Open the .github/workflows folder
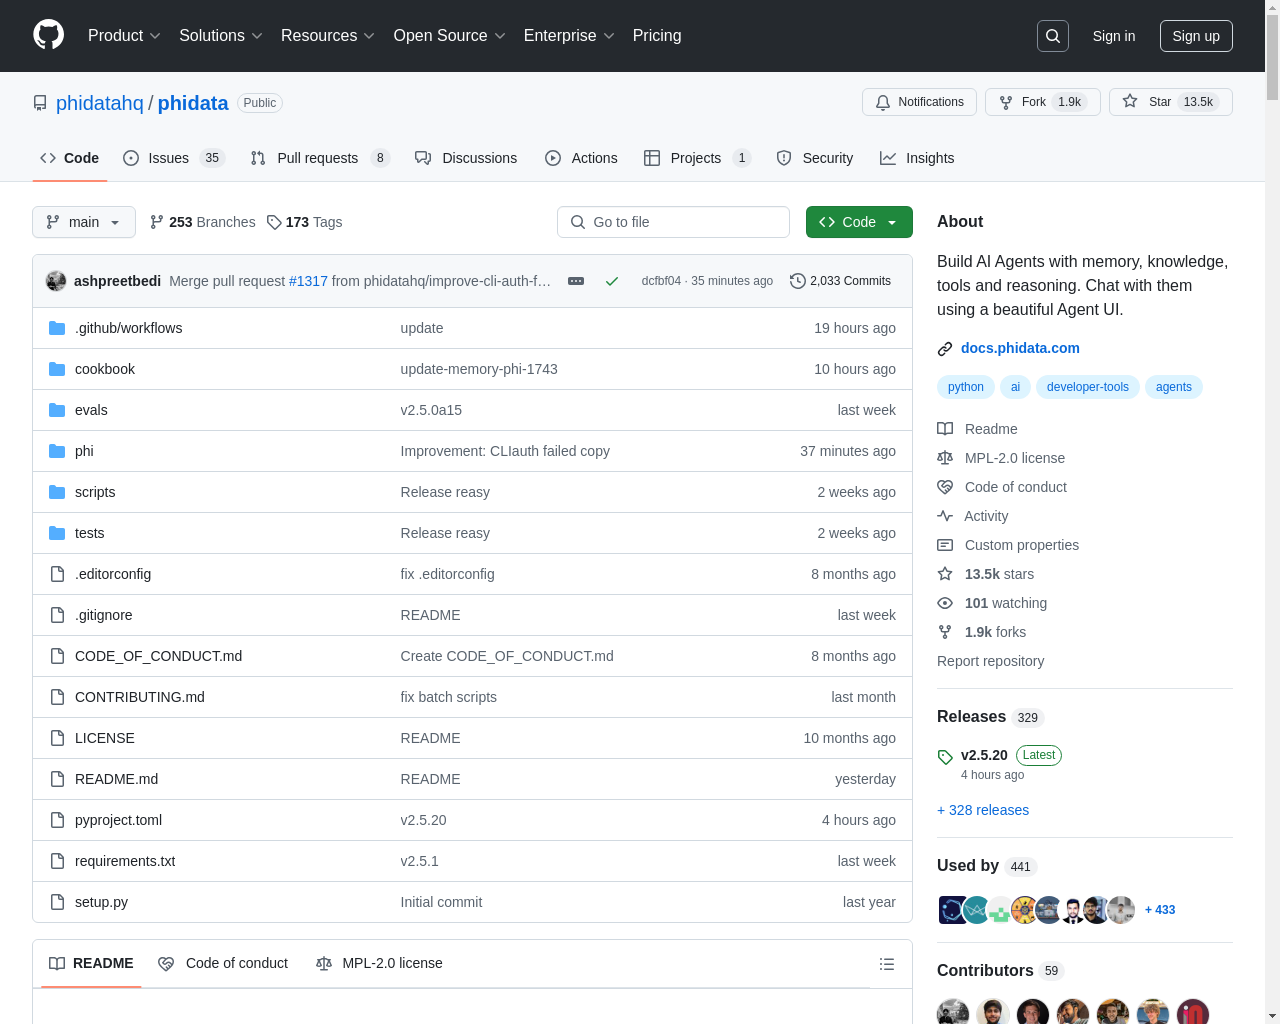 (x=128, y=328)
